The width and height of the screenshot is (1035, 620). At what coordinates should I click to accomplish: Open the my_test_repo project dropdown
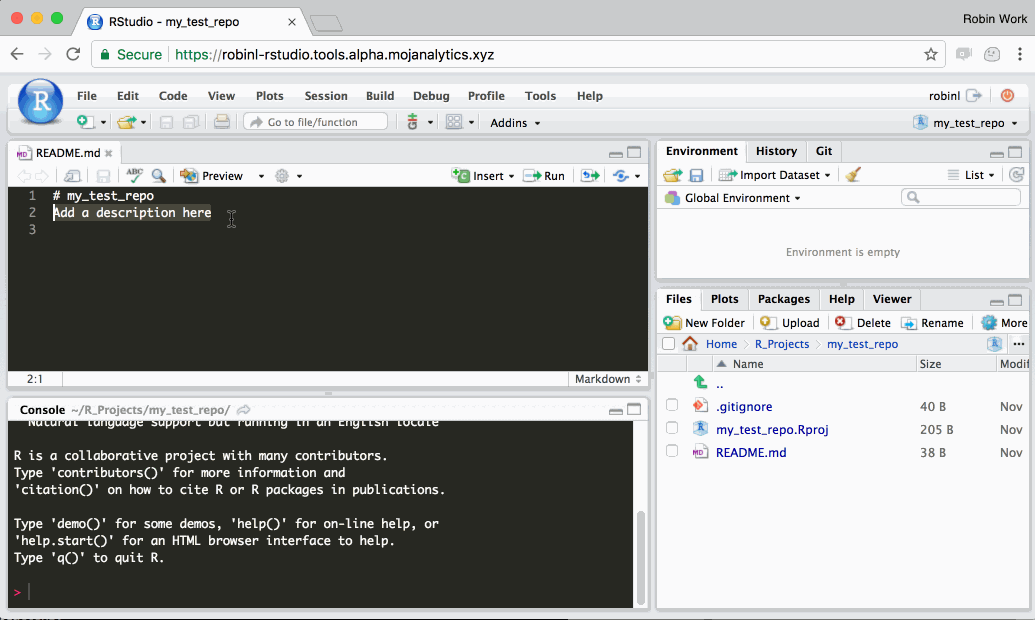966,123
